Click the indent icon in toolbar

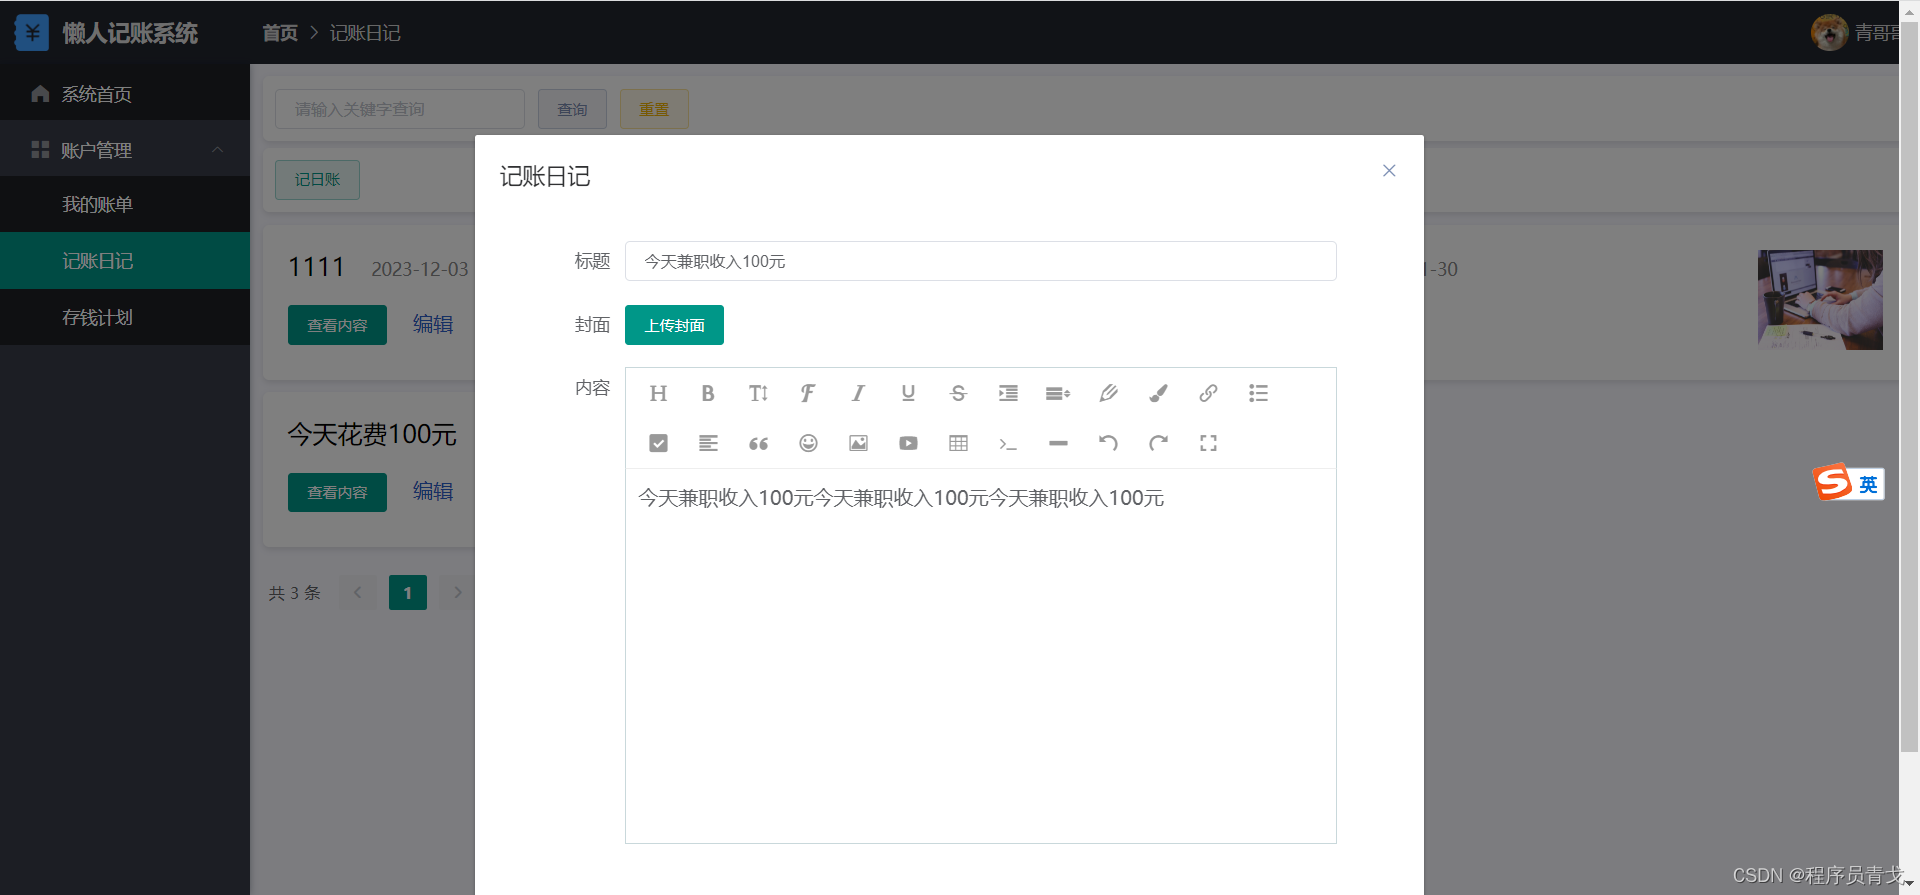point(1008,393)
